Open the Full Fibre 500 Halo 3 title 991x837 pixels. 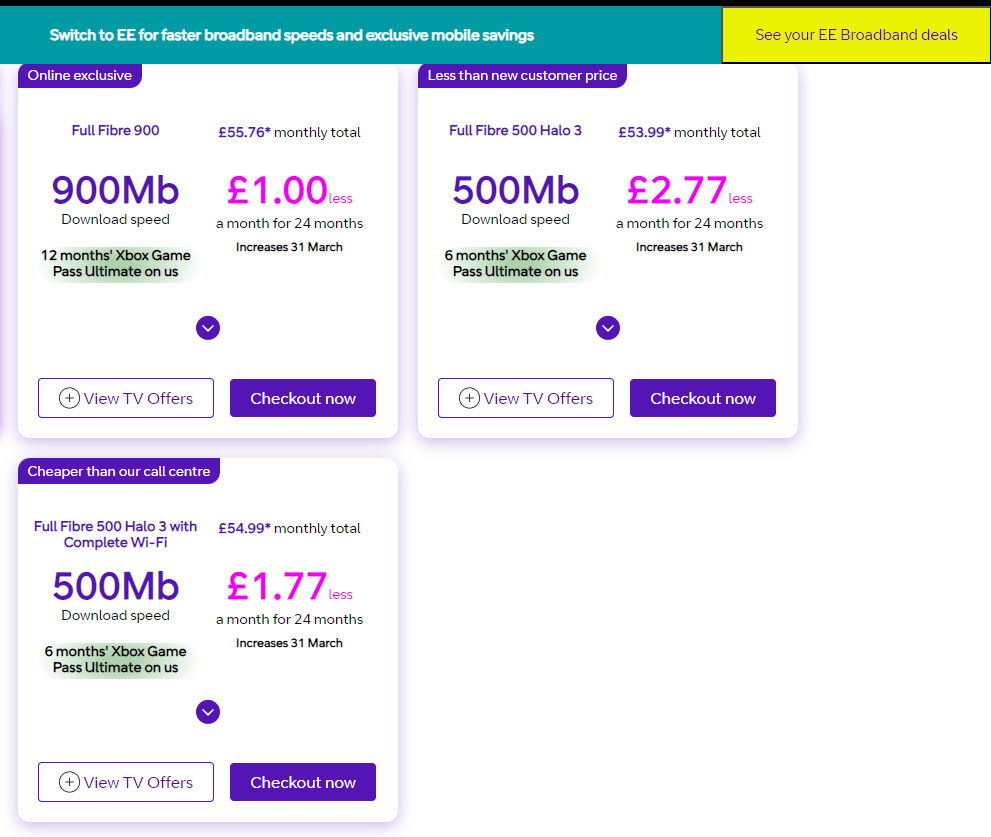515,130
